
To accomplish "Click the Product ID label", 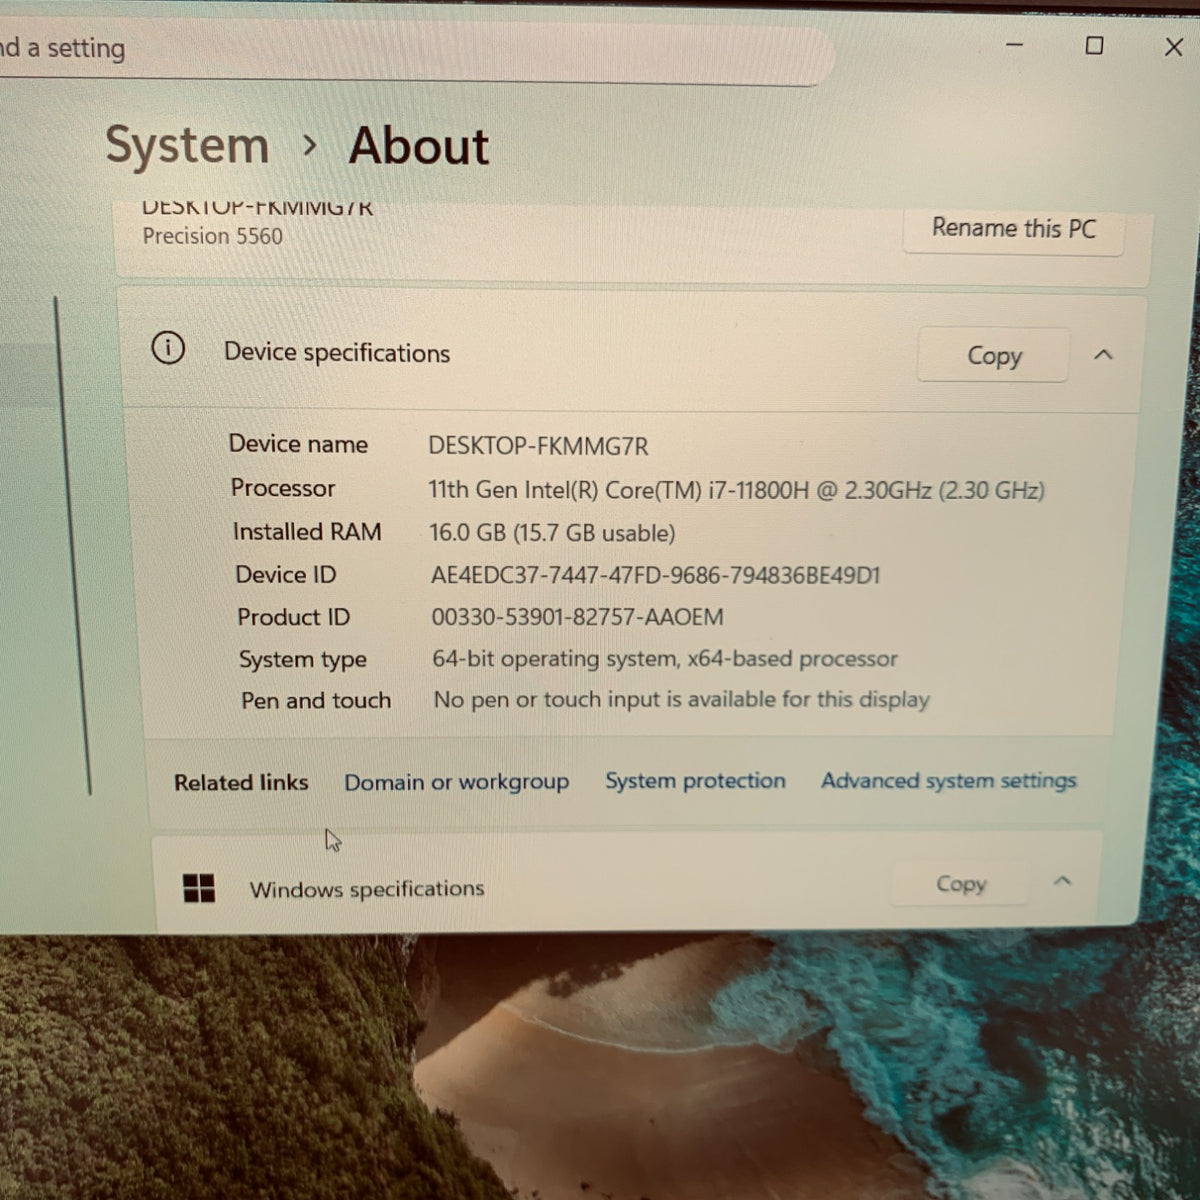I will coord(294,617).
